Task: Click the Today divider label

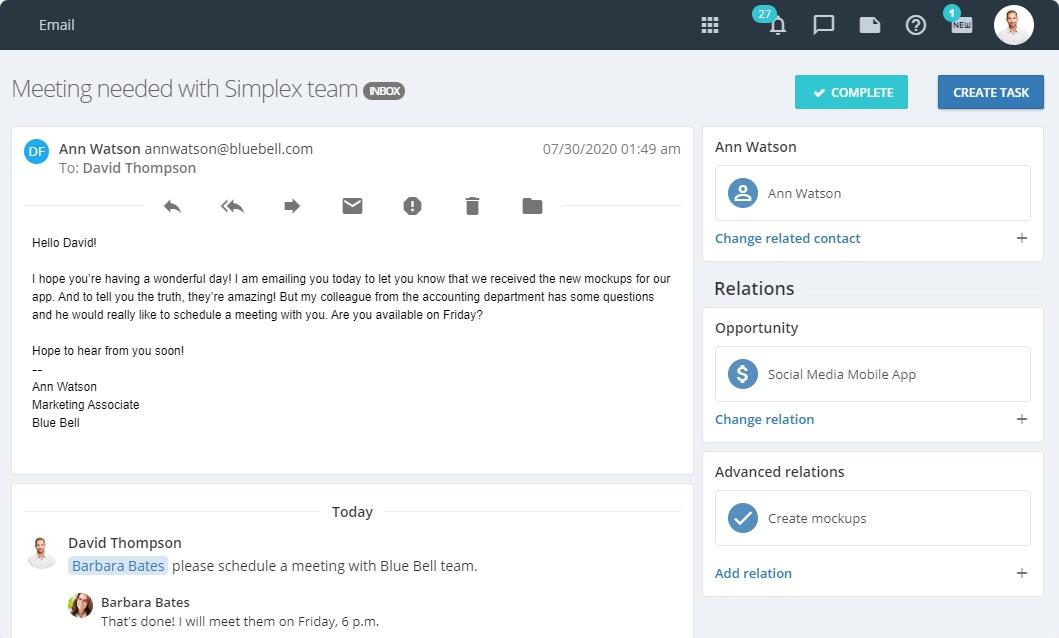Action: click(352, 512)
